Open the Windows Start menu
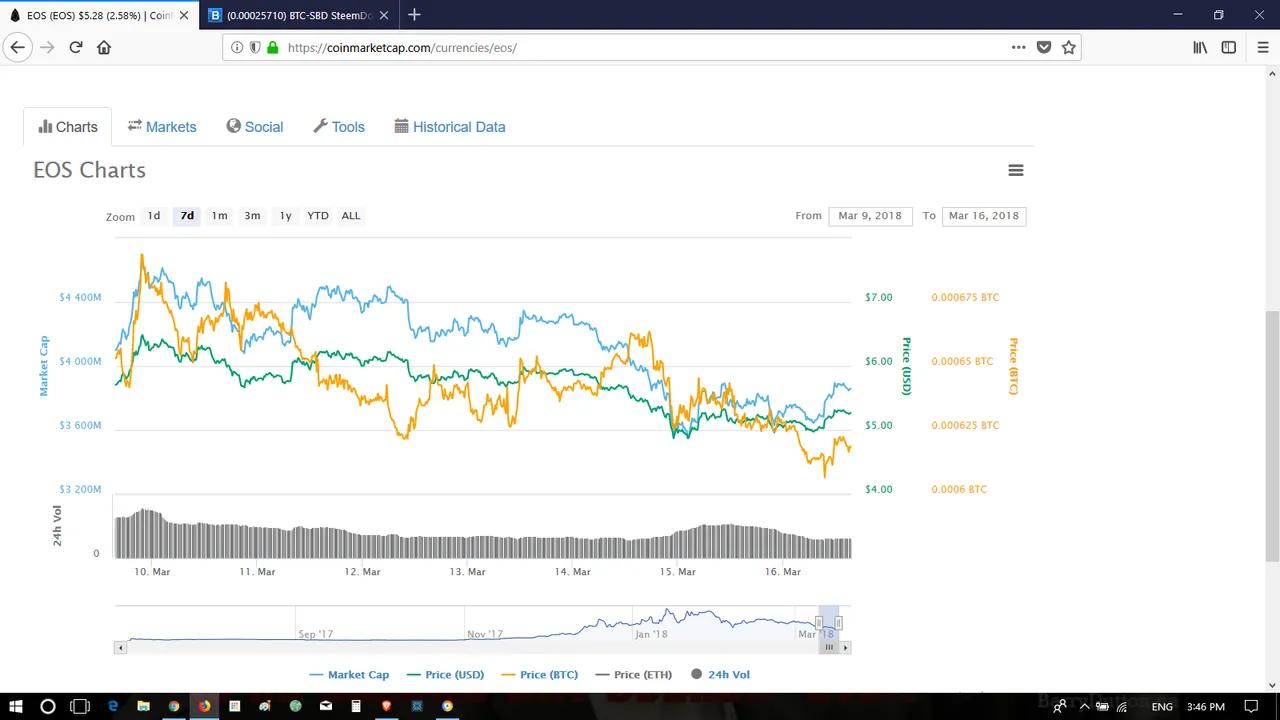Image resolution: width=1280 pixels, height=720 pixels. 16,706
